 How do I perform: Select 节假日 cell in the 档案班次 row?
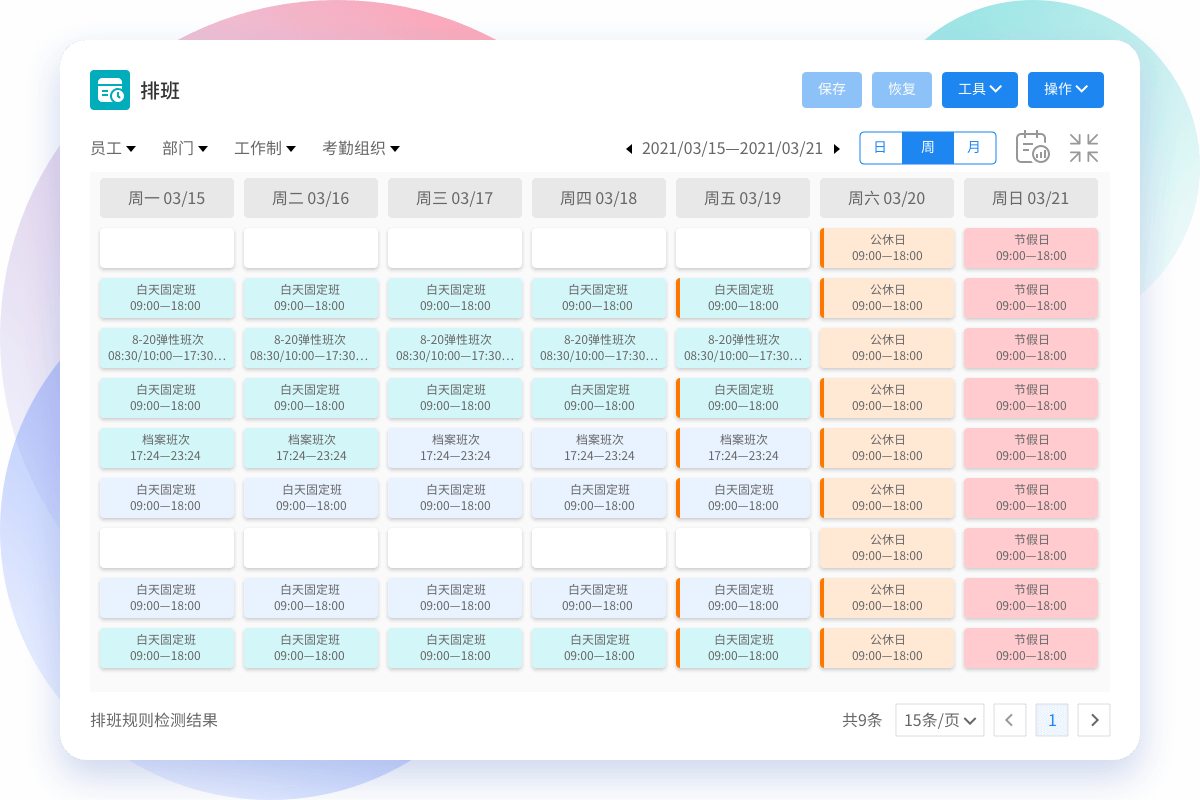tap(1031, 448)
